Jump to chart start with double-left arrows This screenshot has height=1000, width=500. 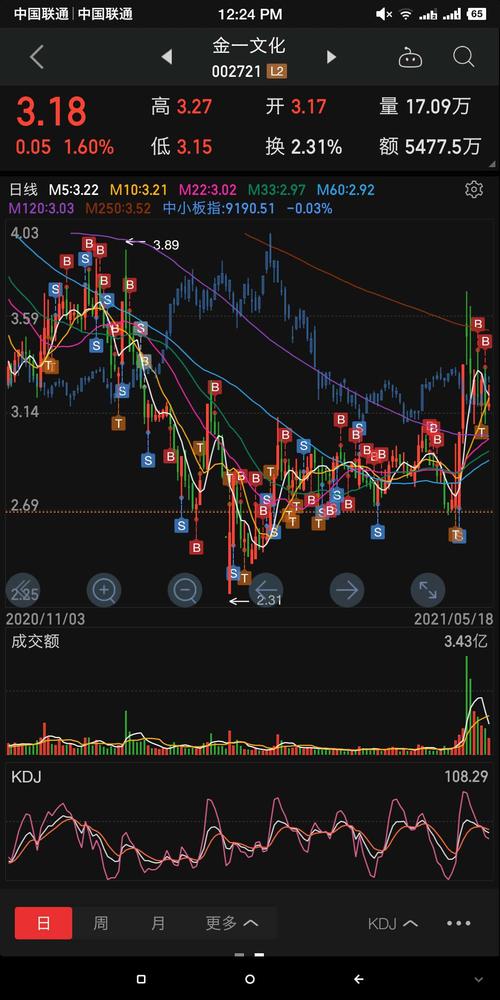click(x=22, y=590)
